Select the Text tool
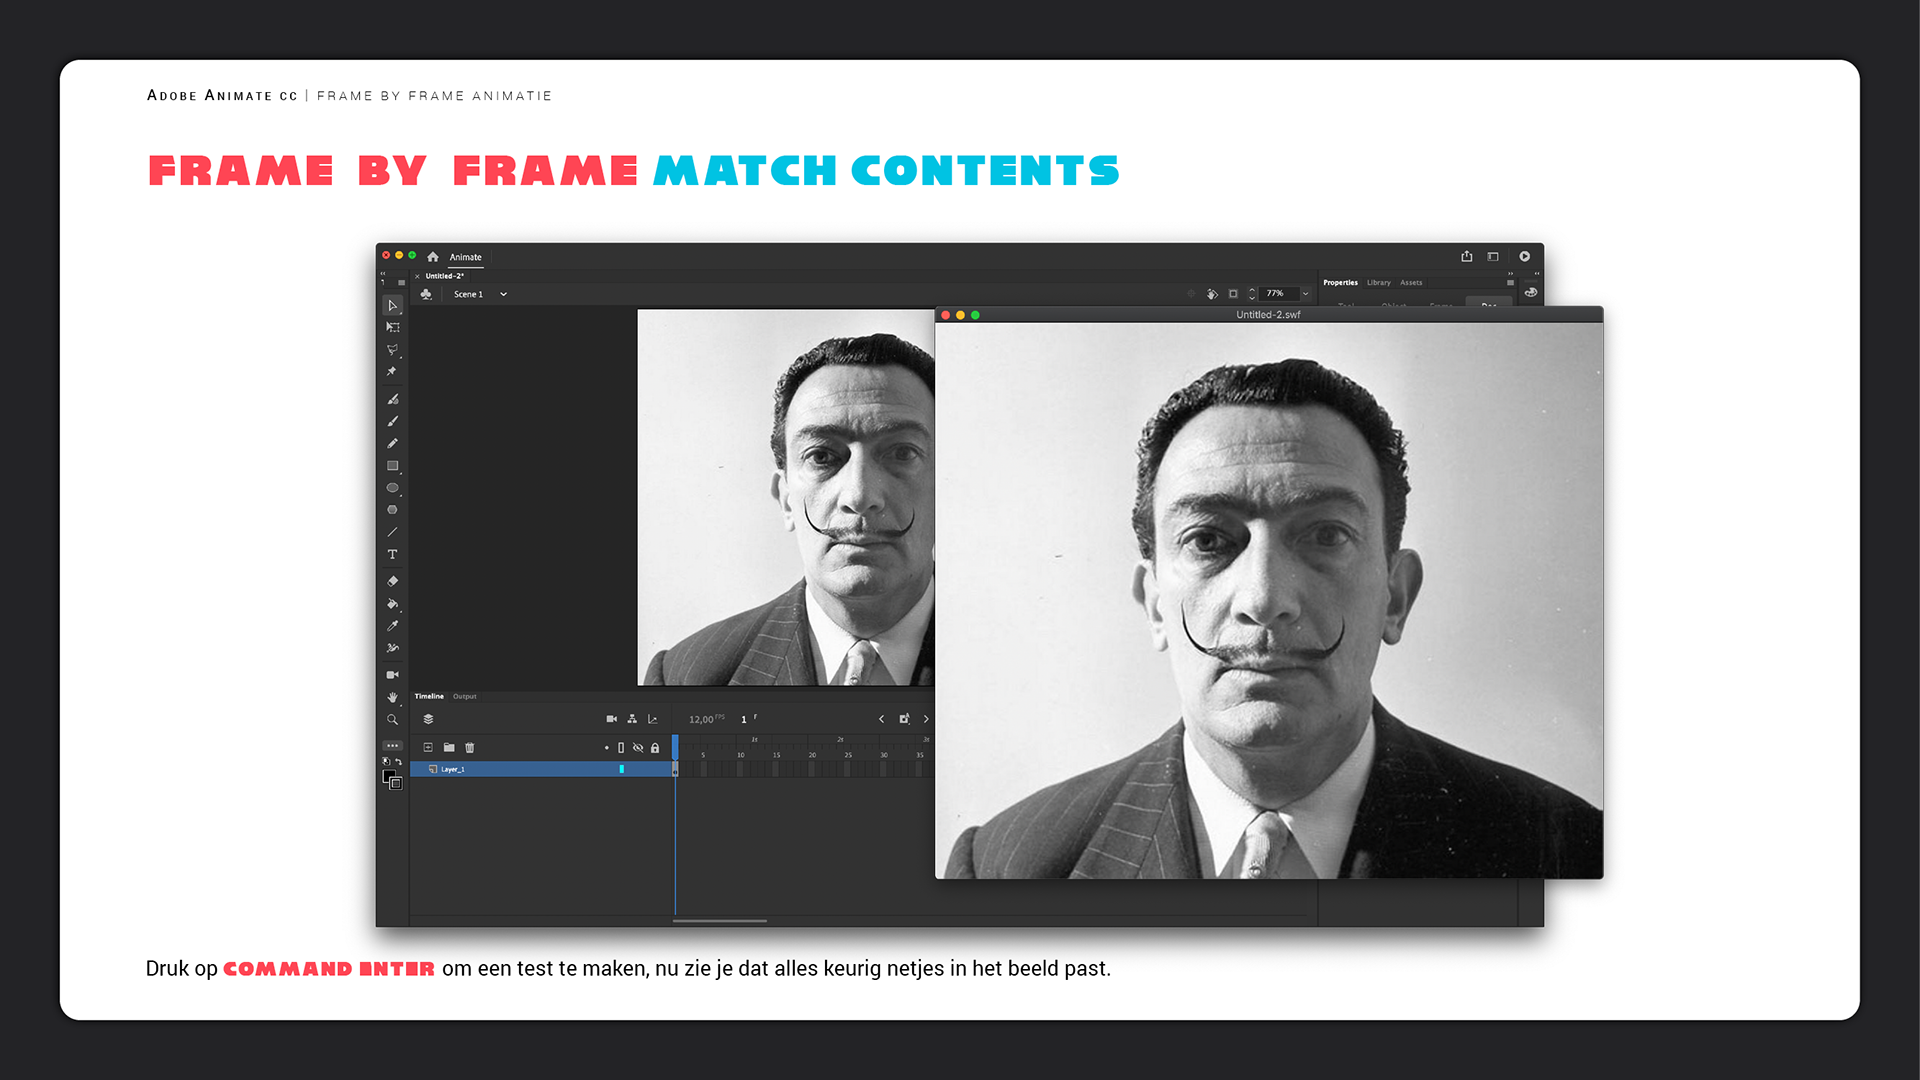 coord(392,554)
